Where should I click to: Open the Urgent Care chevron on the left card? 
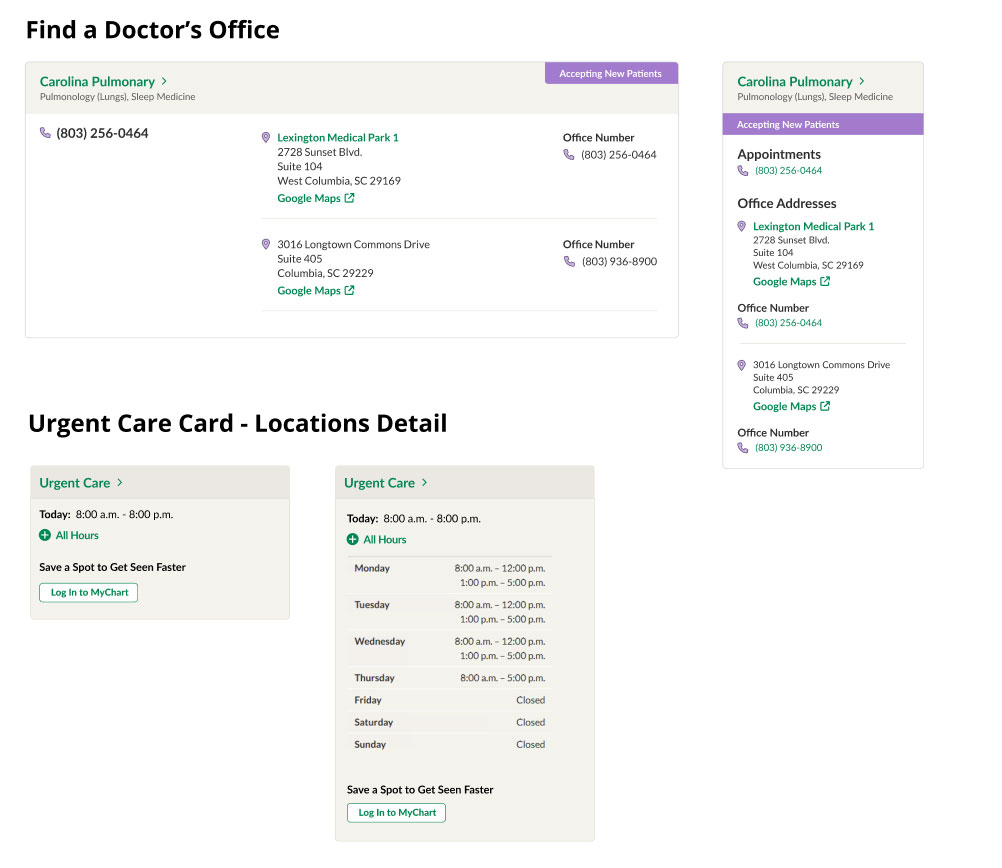click(x=120, y=482)
